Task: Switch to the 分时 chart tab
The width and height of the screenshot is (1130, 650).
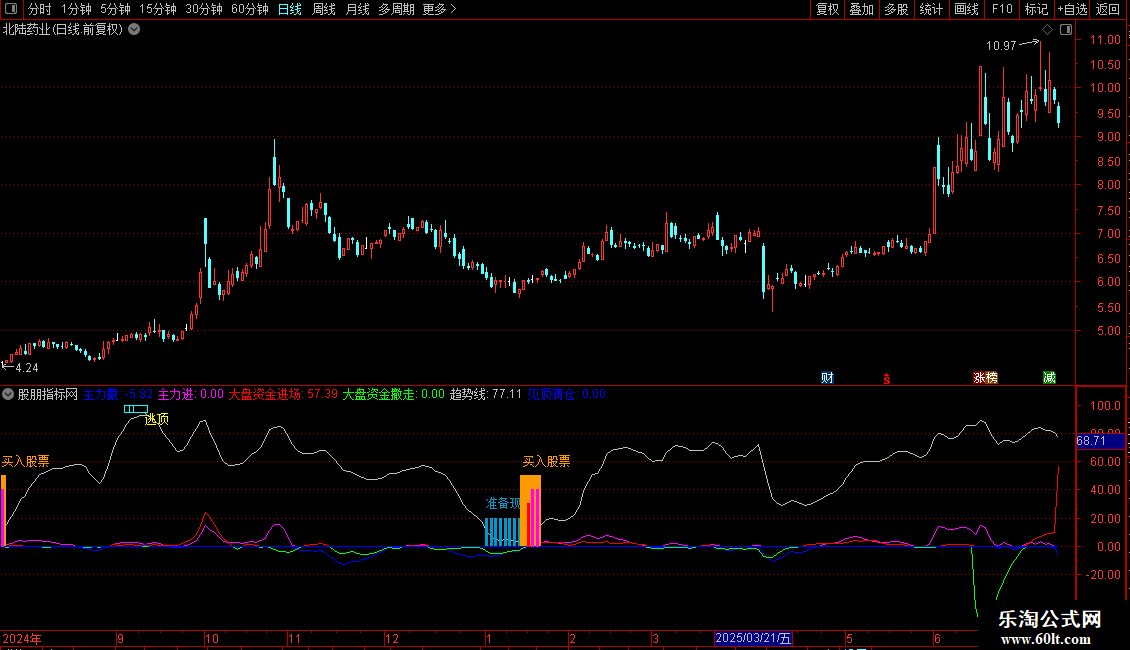Action: click(40, 9)
